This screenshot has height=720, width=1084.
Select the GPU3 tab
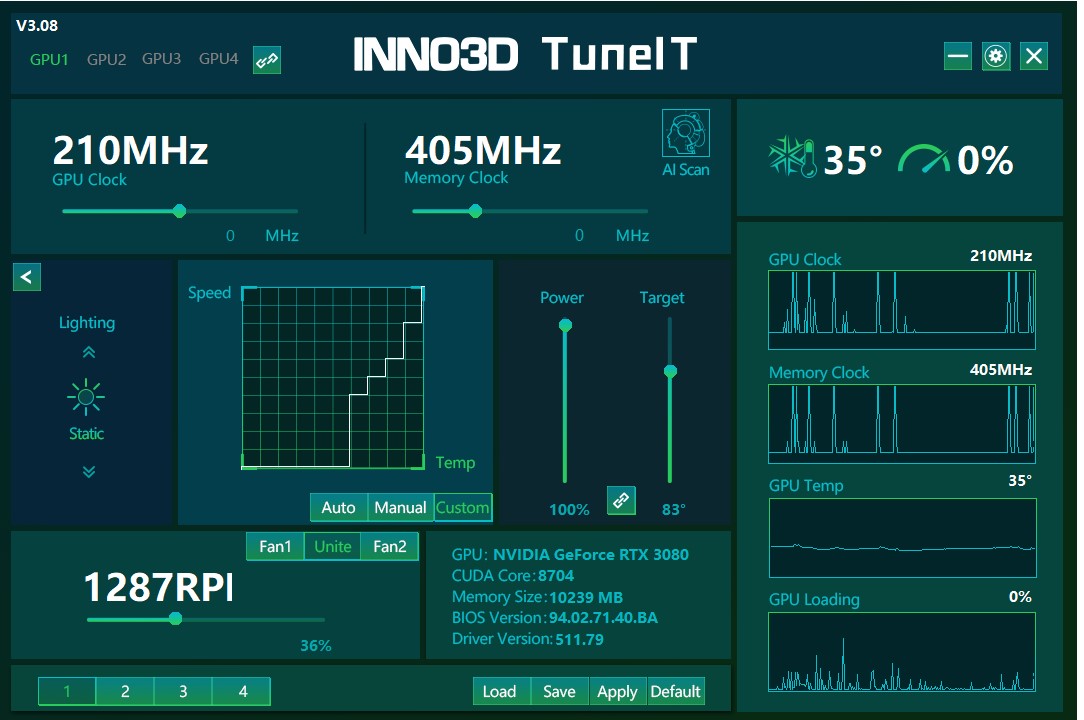point(161,59)
